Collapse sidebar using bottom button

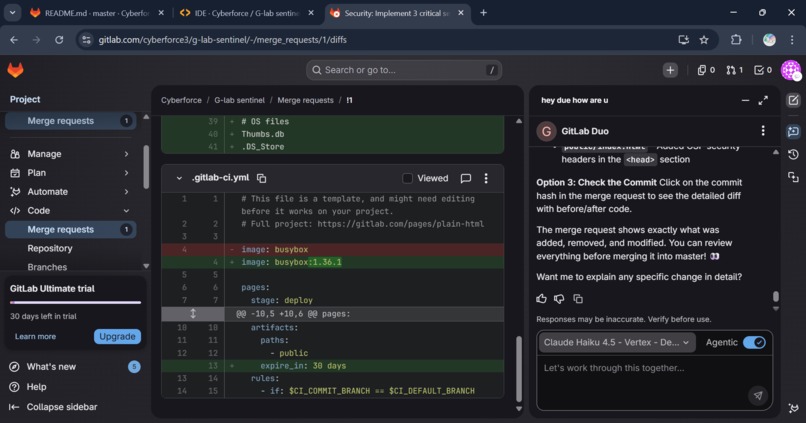(53, 407)
